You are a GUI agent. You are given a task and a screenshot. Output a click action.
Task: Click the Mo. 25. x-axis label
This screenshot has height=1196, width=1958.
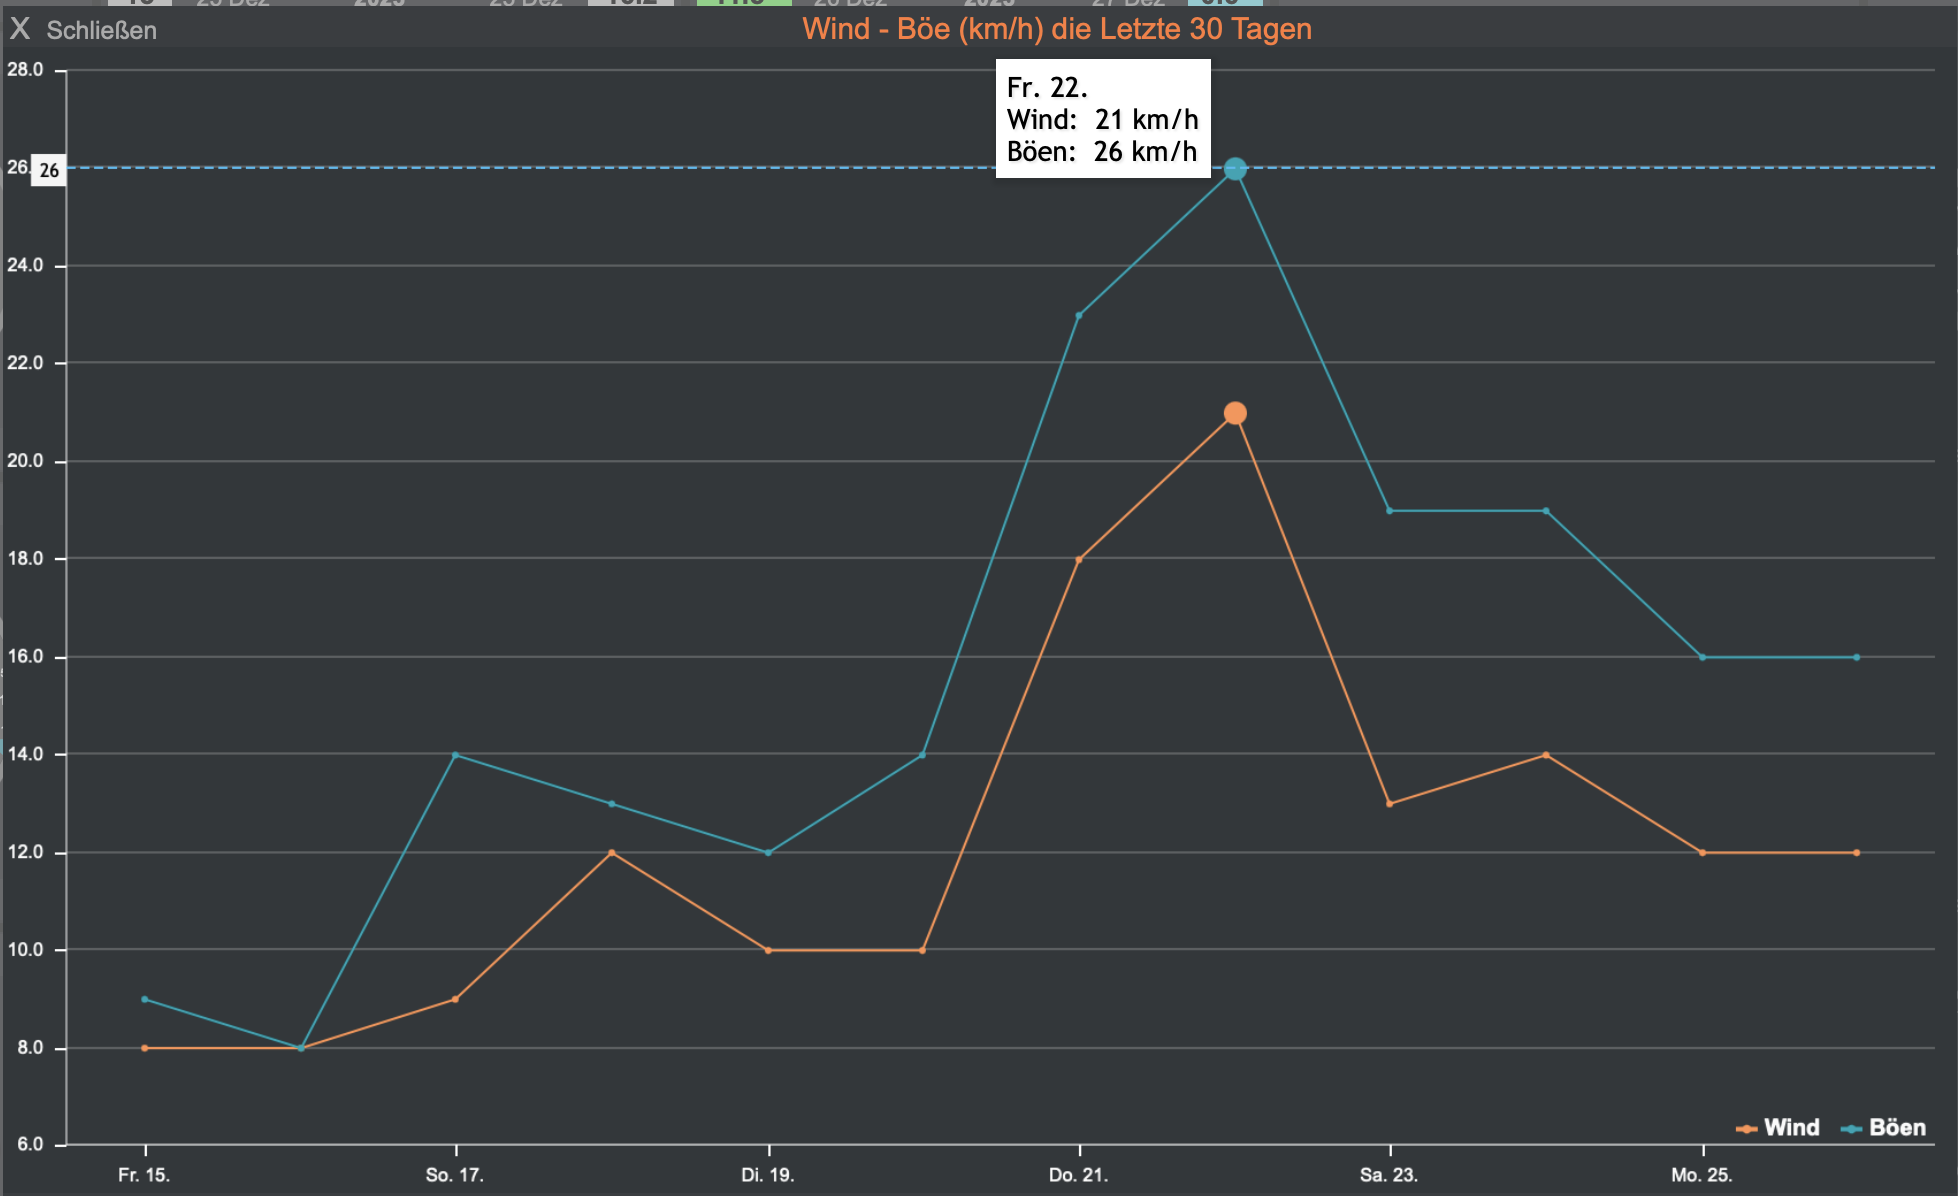pos(1702,1175)
